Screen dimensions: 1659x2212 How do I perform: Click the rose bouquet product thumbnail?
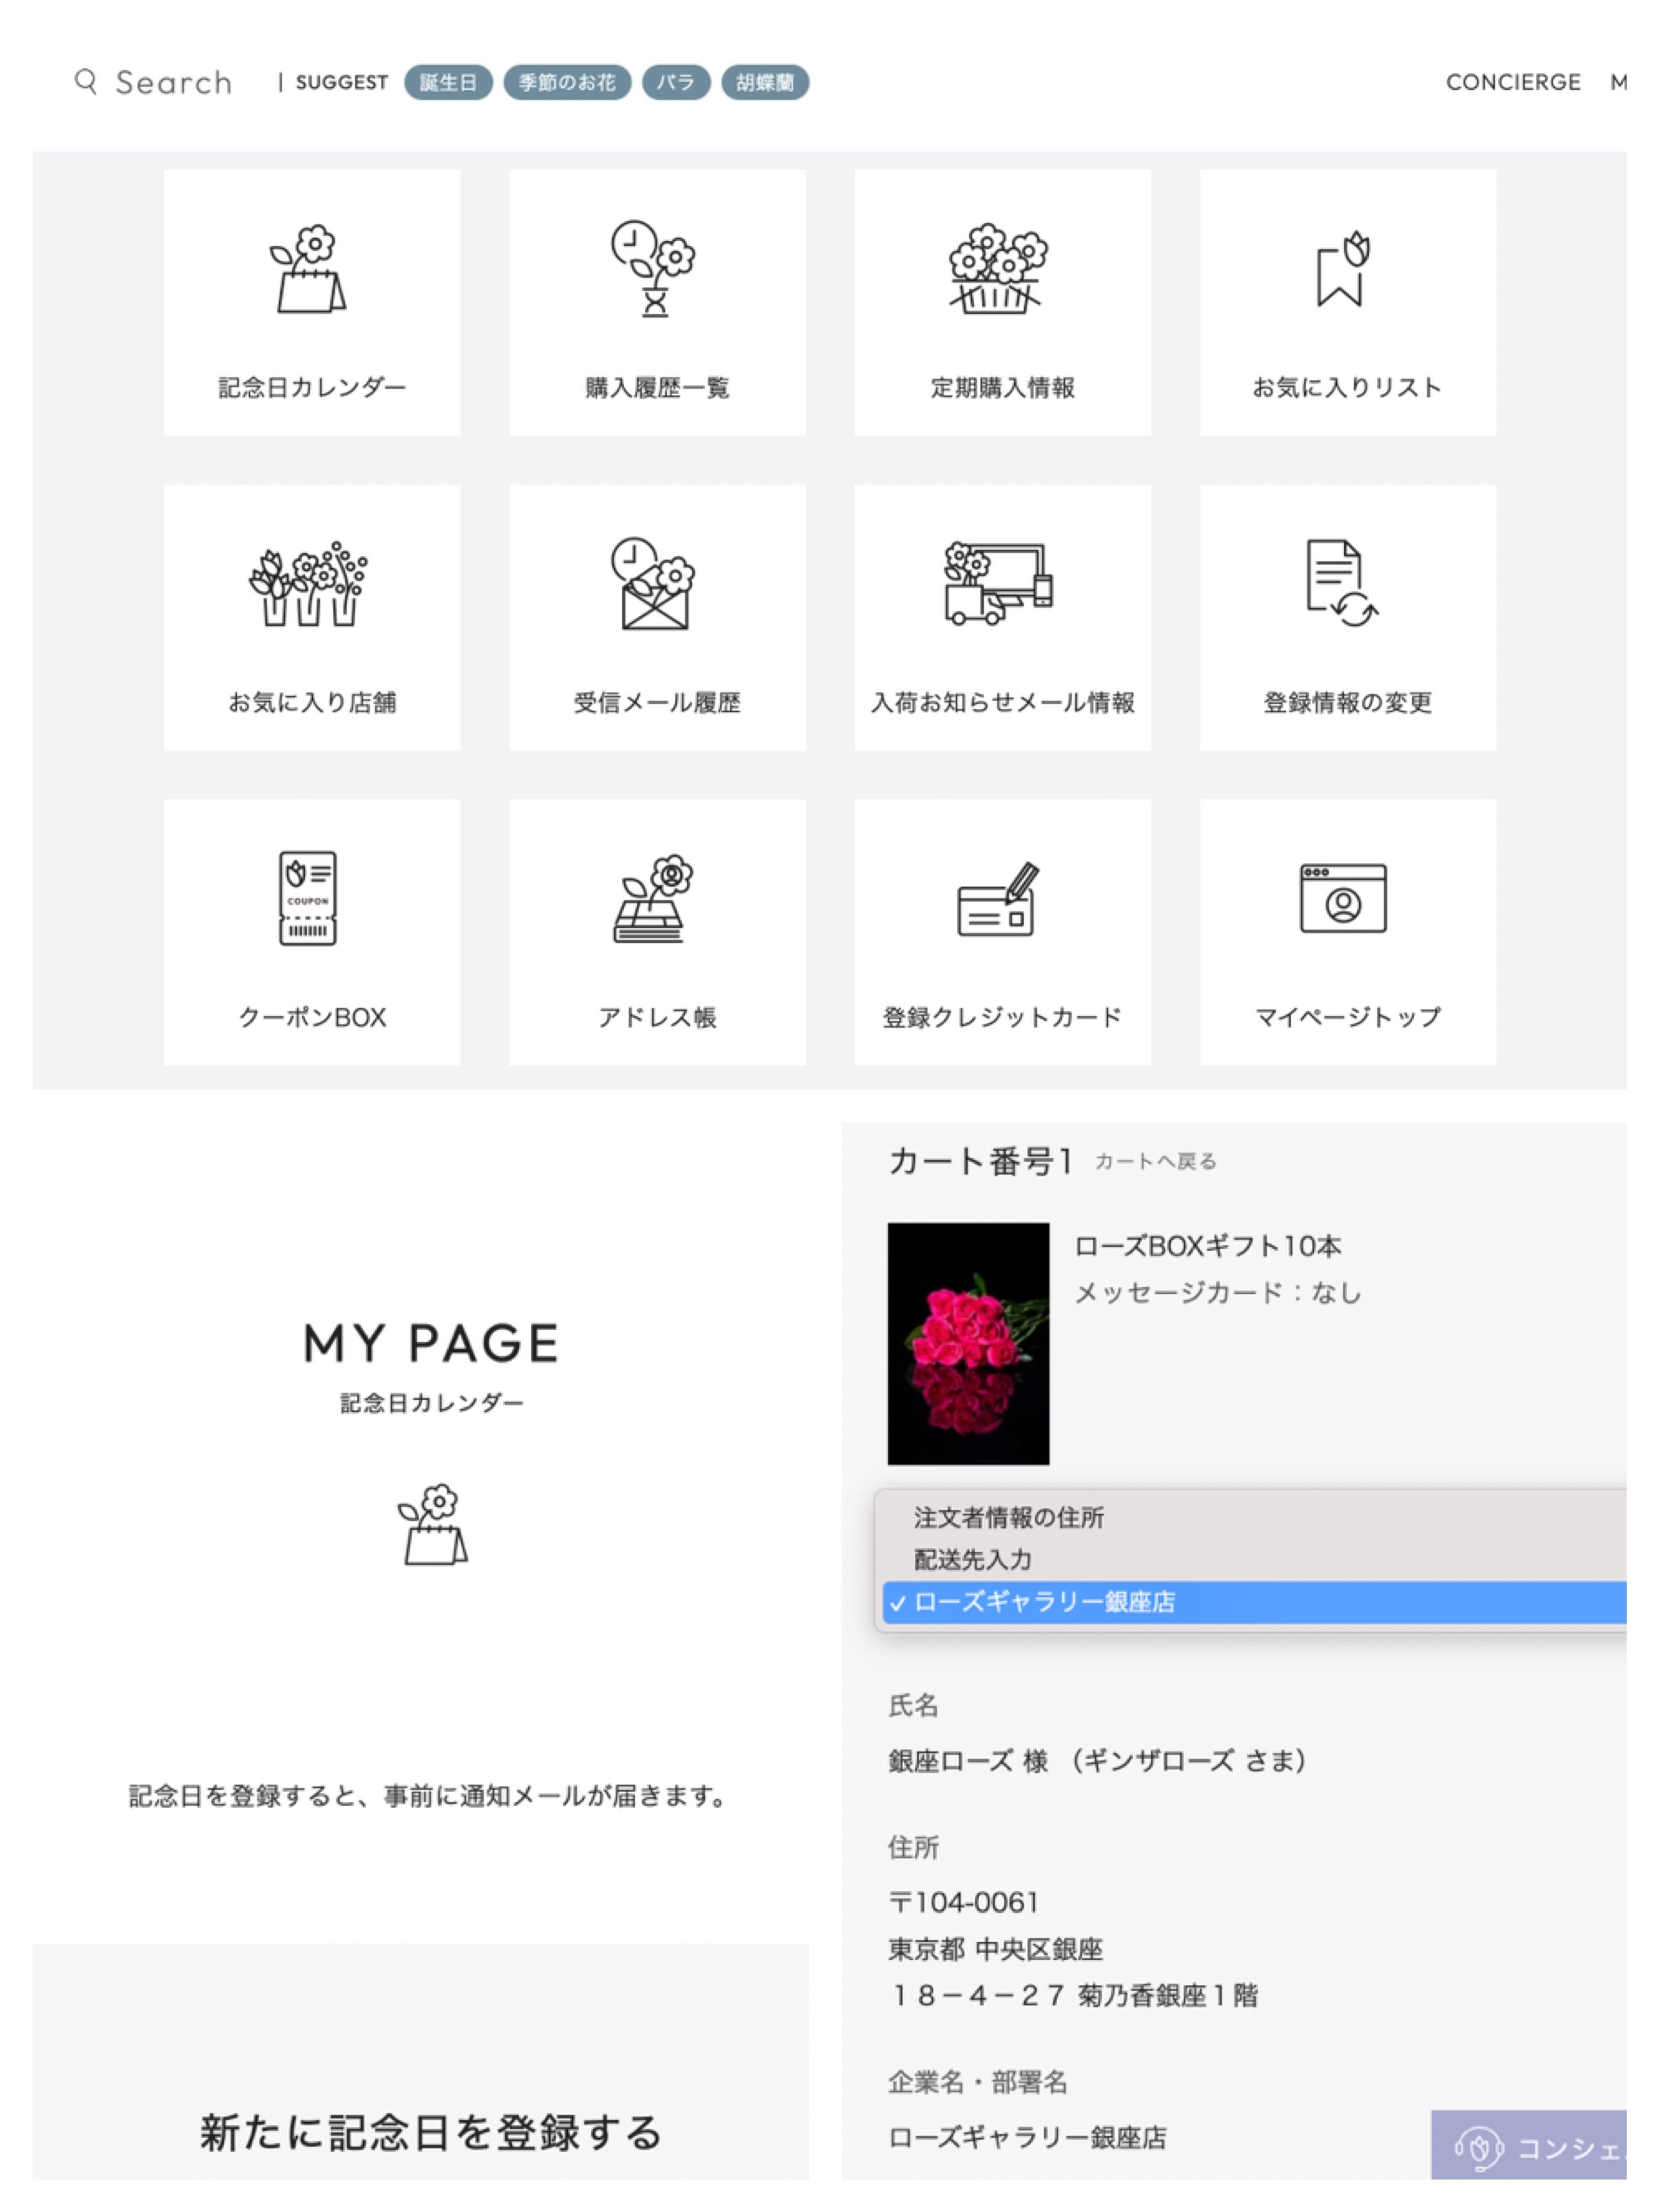point(968,1344)
